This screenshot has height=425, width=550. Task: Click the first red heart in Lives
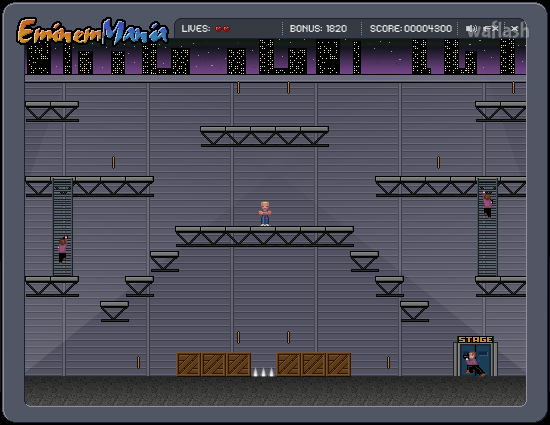218,29
